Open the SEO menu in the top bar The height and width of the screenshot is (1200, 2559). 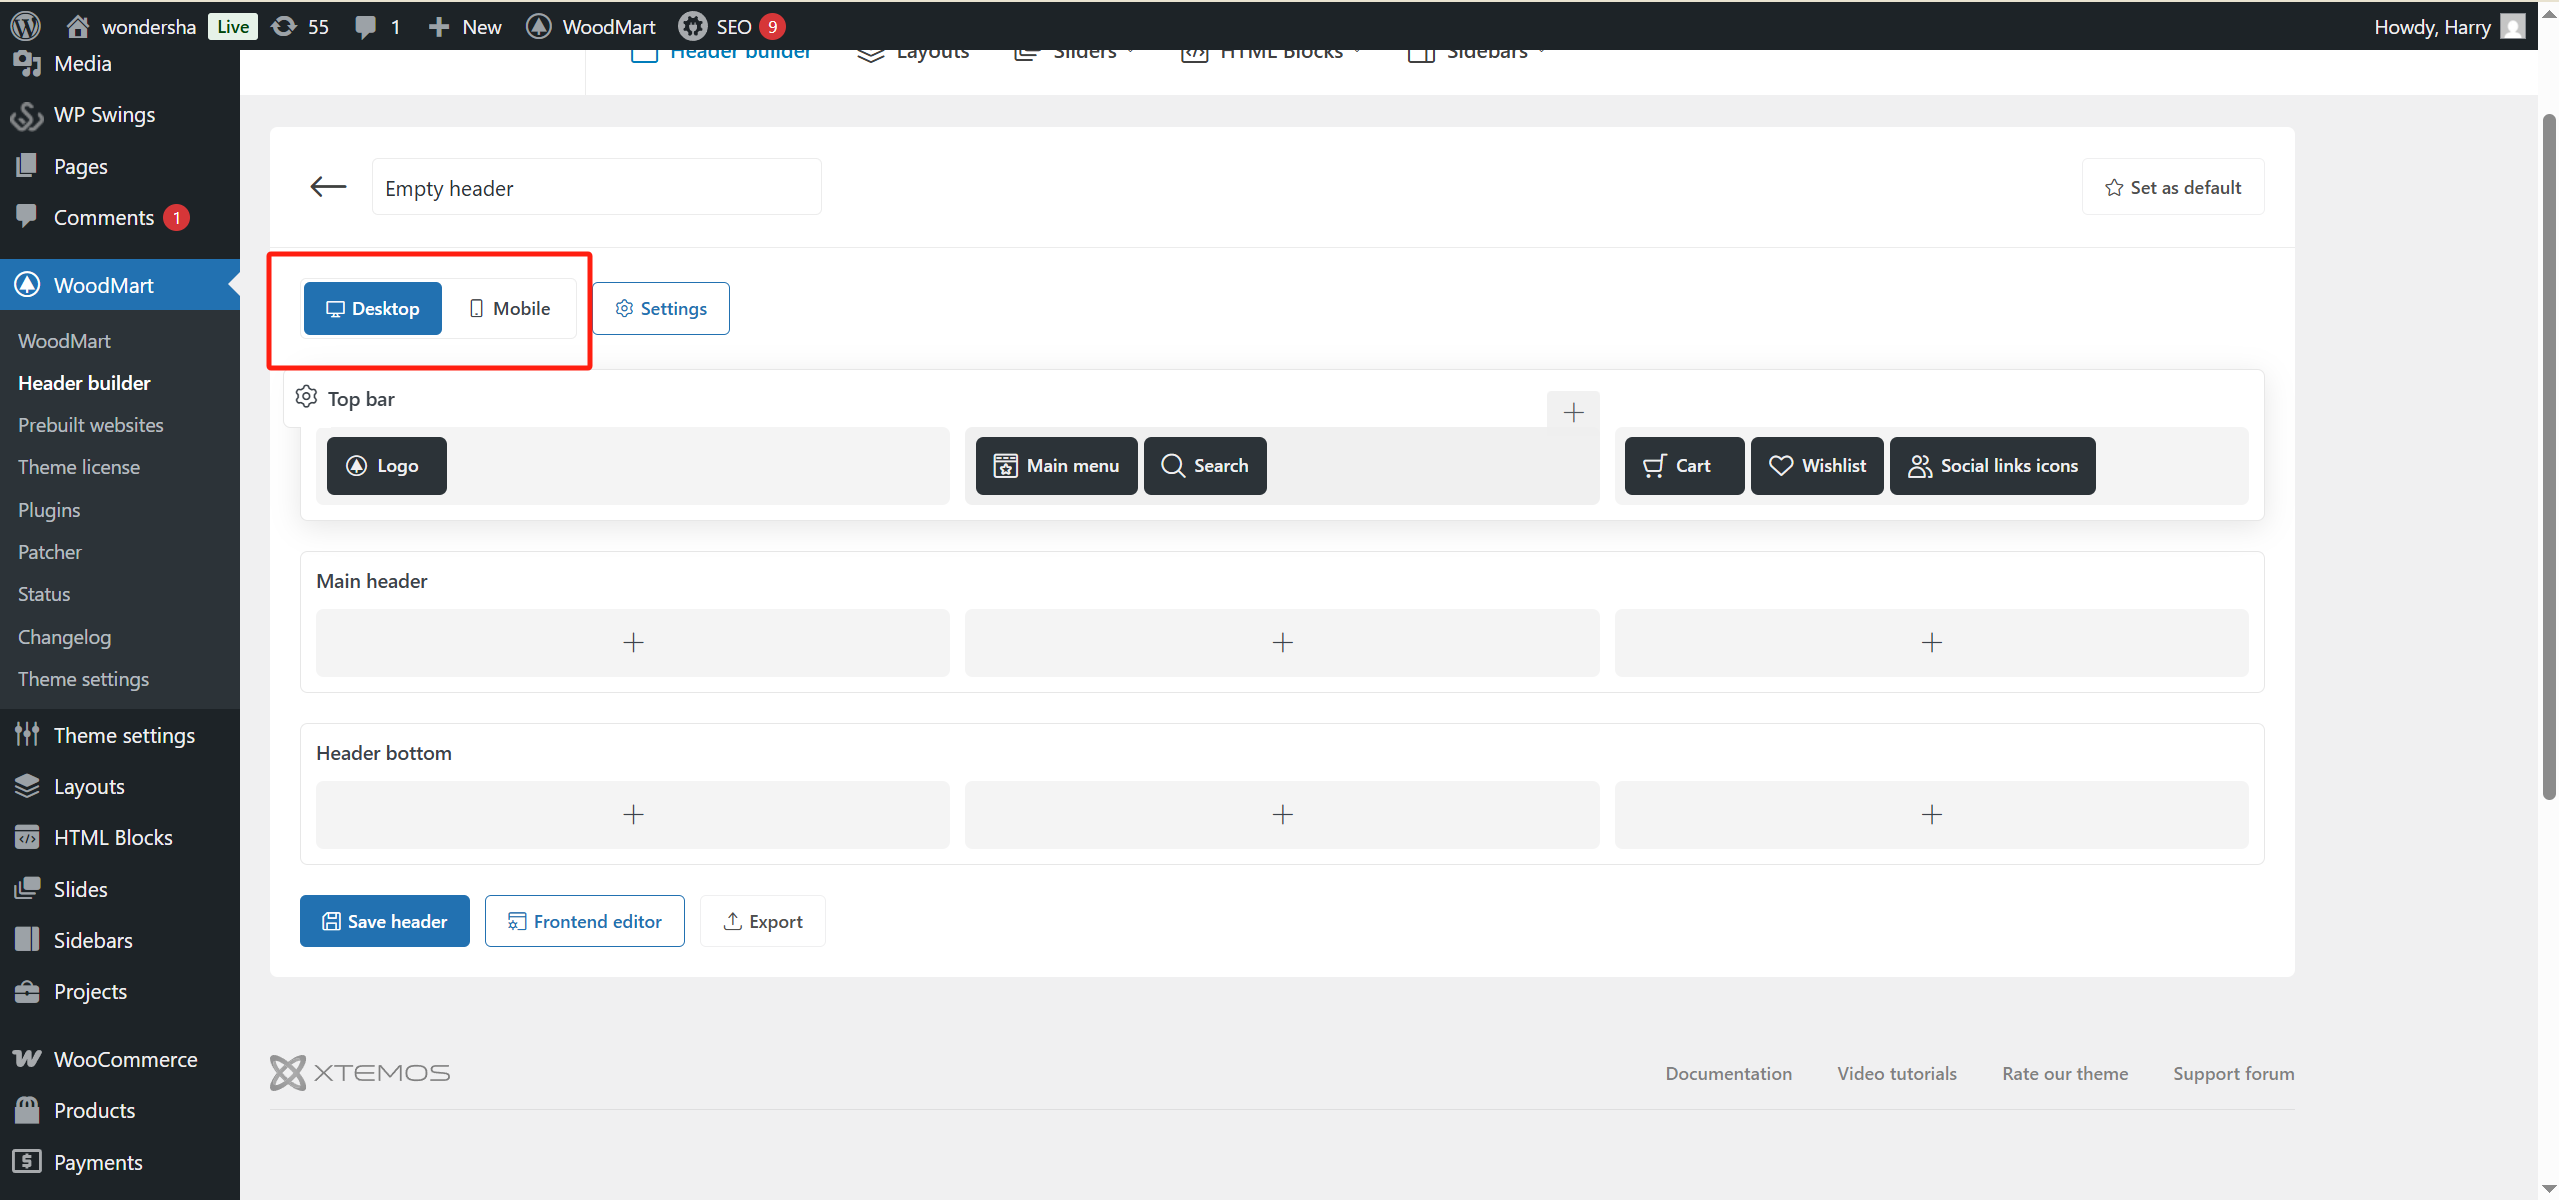(x=731, y=26)
